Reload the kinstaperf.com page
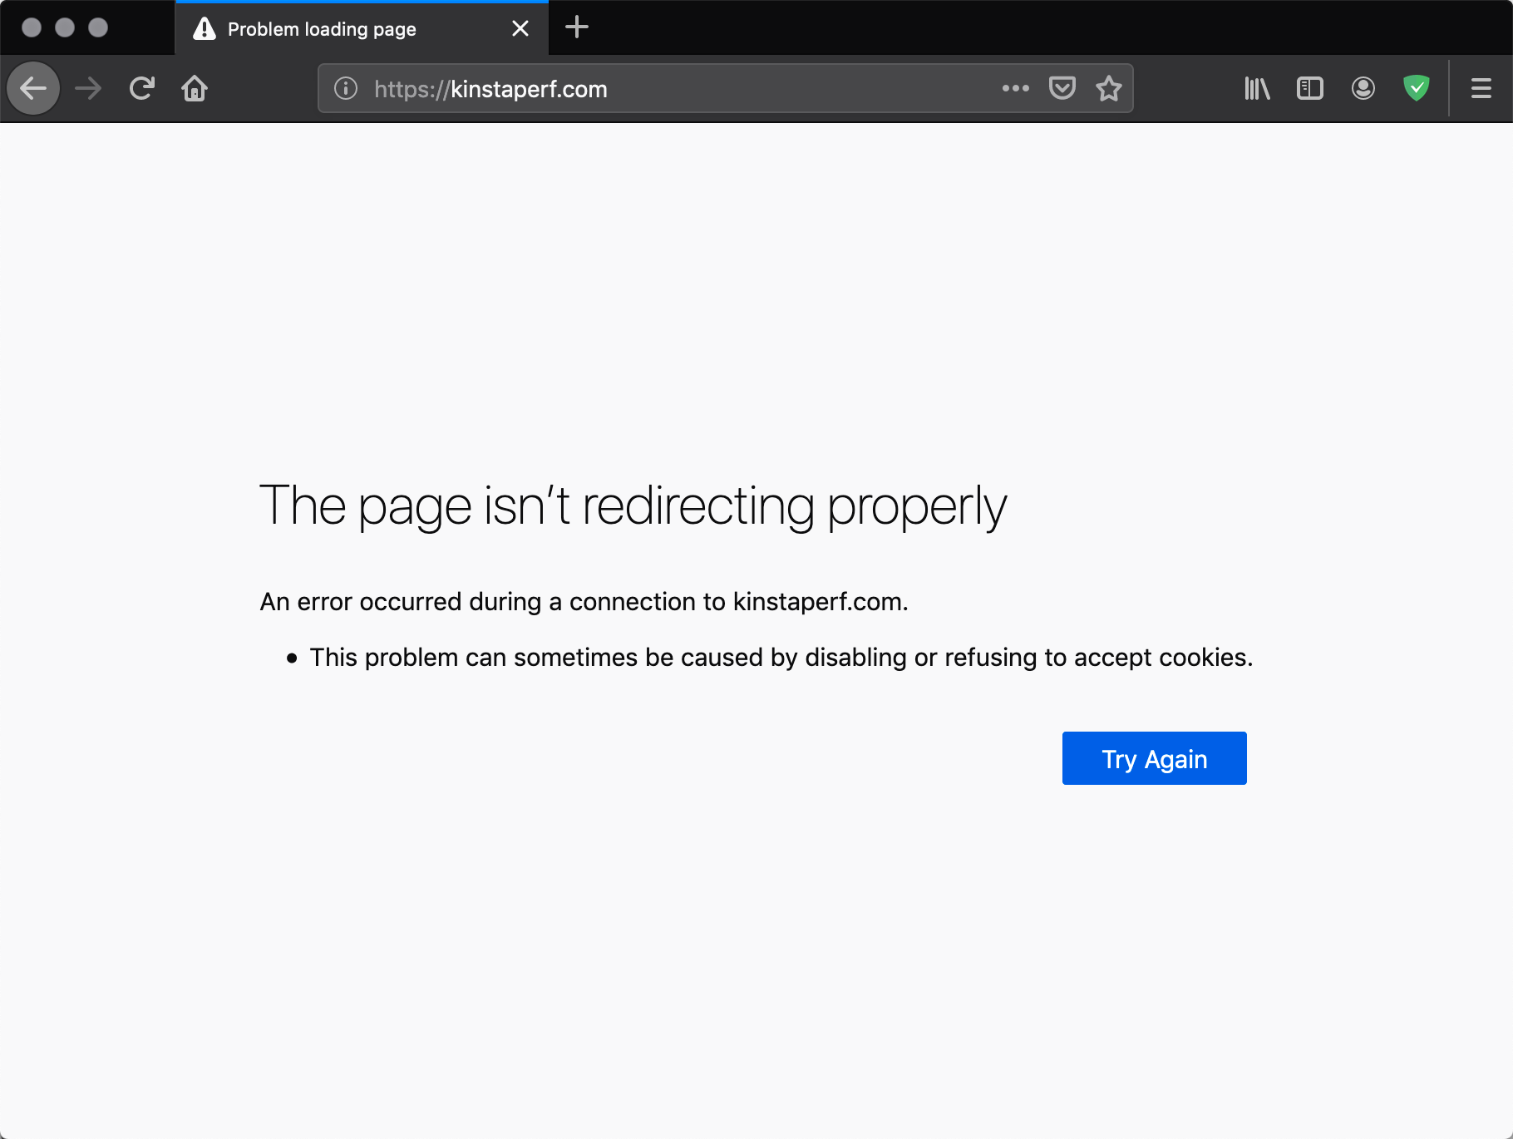This screenshot has height=1139, width=1513. click(141, 88)
